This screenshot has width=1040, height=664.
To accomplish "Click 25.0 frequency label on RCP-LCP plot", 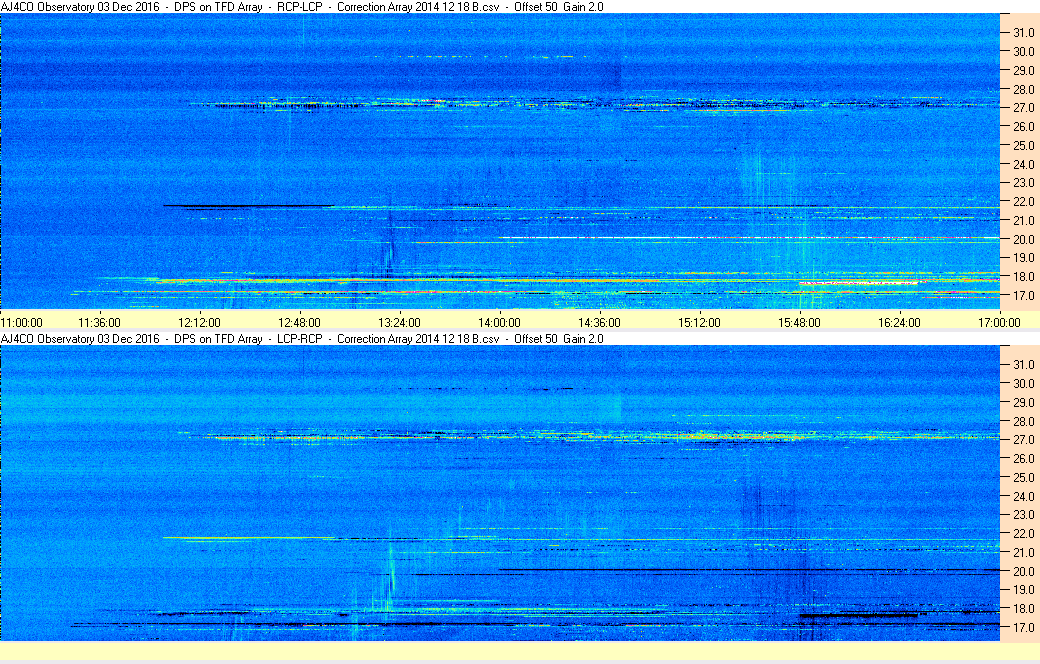I will pyautogui.click(x=1023, y=145).
